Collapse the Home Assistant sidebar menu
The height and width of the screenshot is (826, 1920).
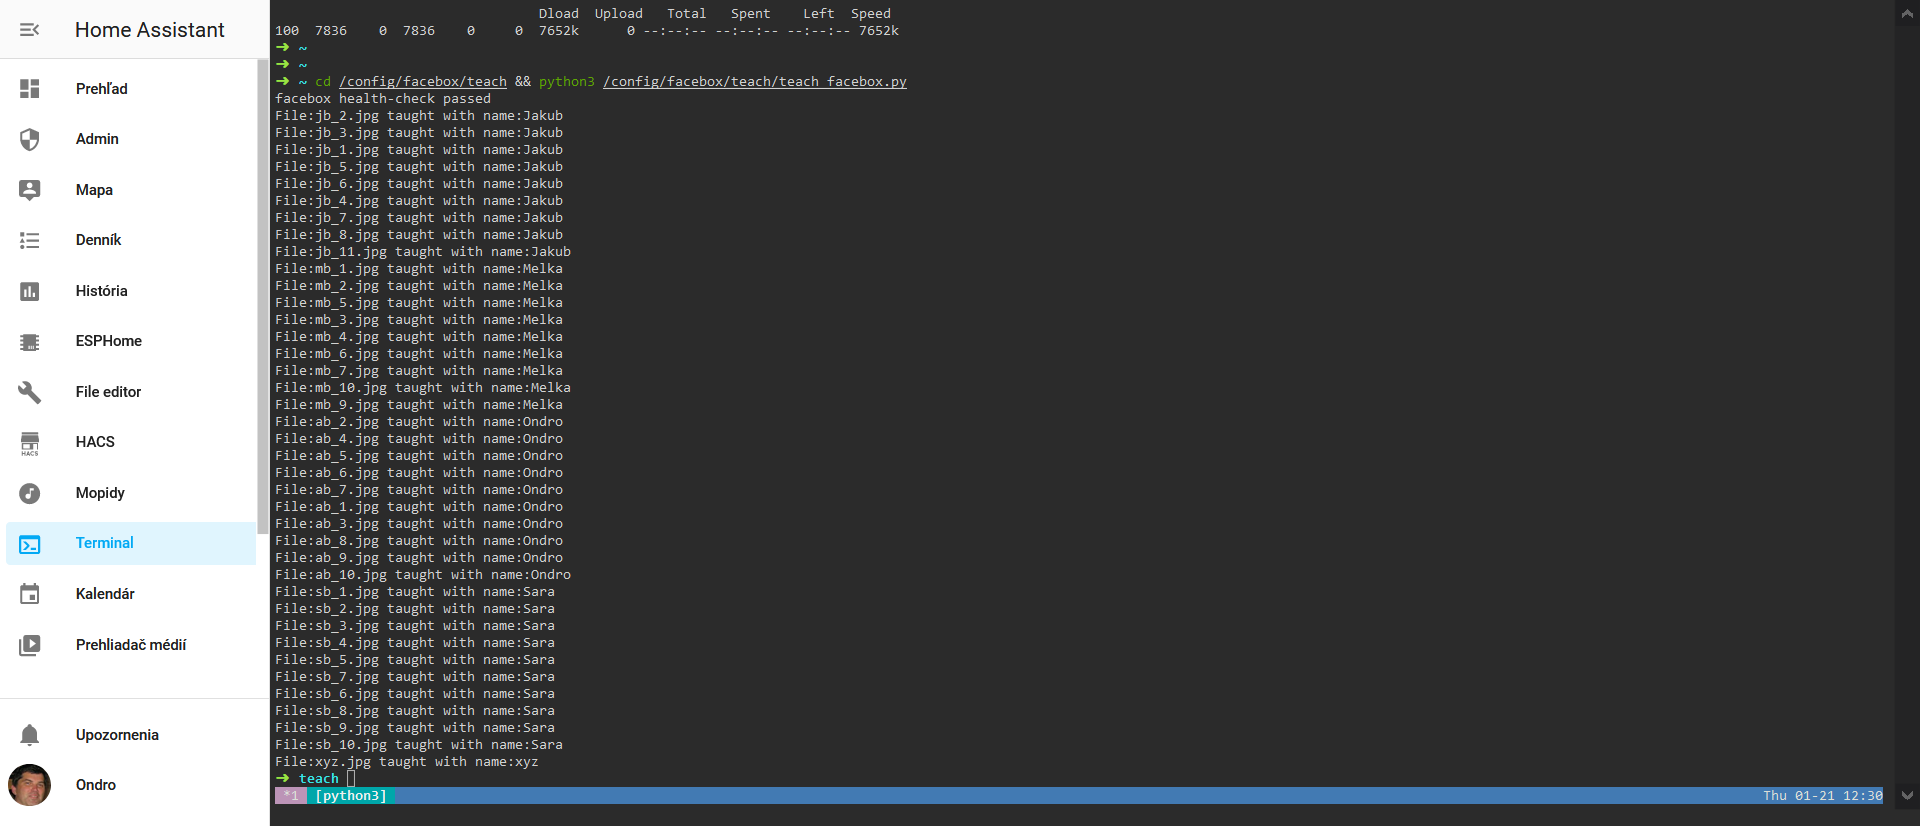[30, 30]
